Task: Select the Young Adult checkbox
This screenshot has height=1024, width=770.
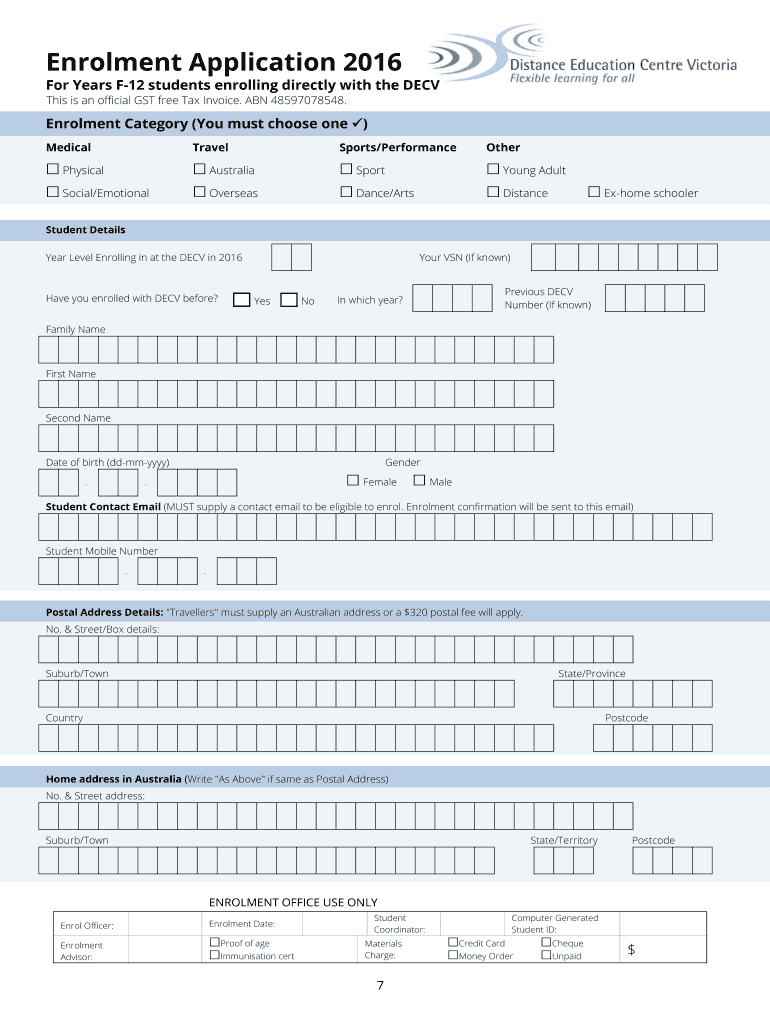Action: point(493,170)
